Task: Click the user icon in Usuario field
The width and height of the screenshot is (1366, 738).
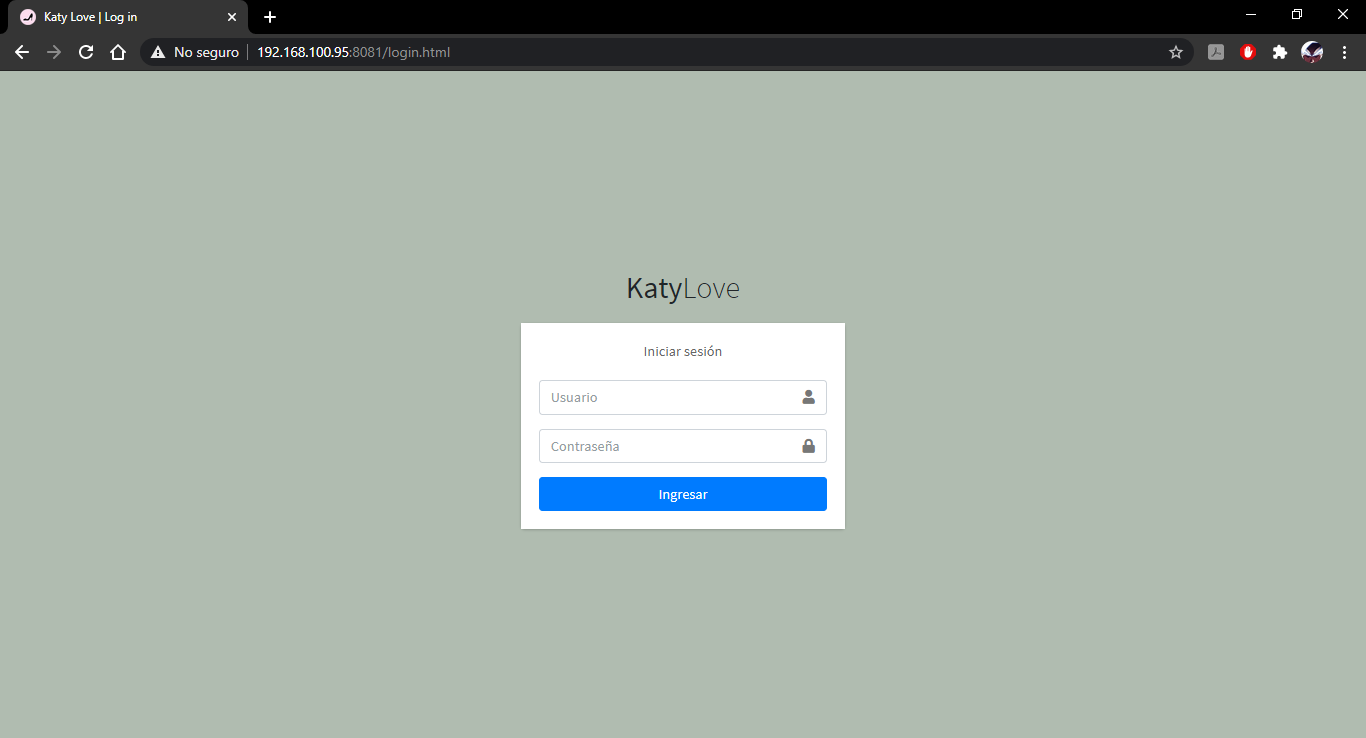Action: [x=808, y=397]
